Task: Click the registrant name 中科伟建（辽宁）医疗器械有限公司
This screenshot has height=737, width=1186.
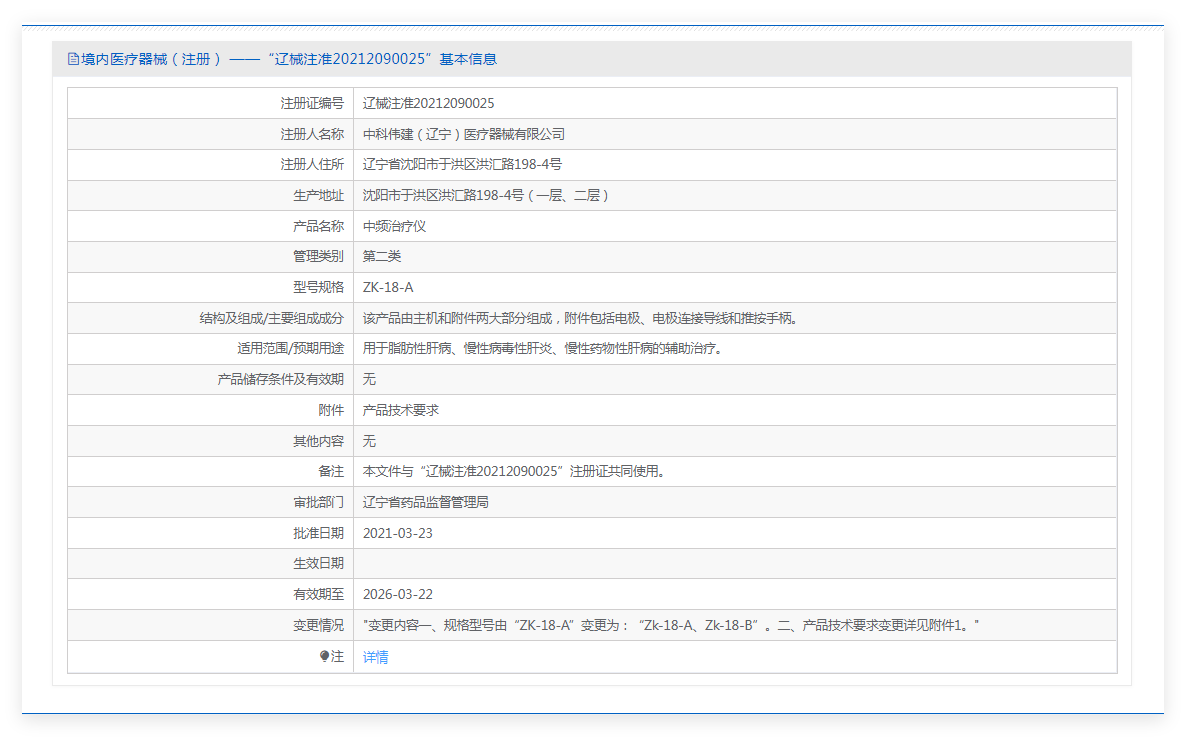Action: click(463, 134)
